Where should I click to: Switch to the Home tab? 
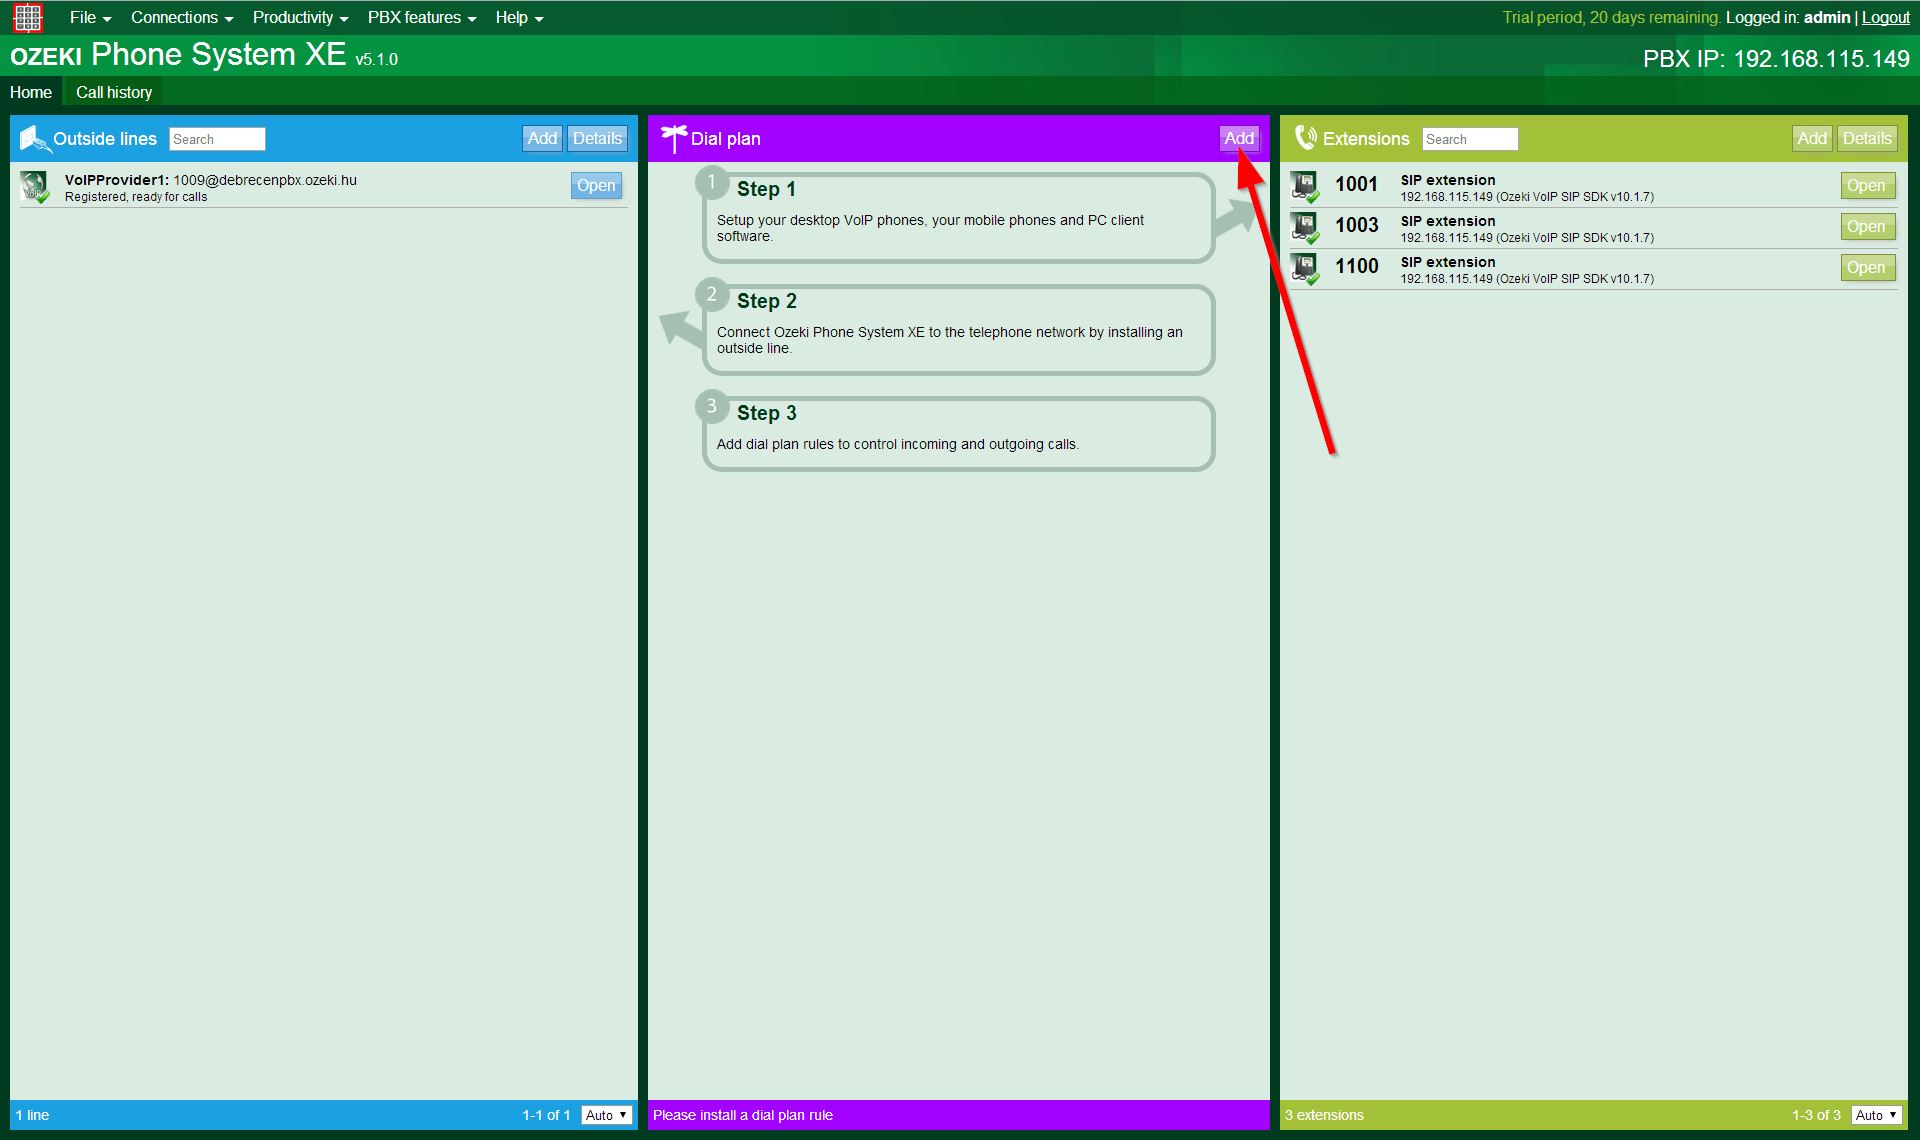point(31,92)
